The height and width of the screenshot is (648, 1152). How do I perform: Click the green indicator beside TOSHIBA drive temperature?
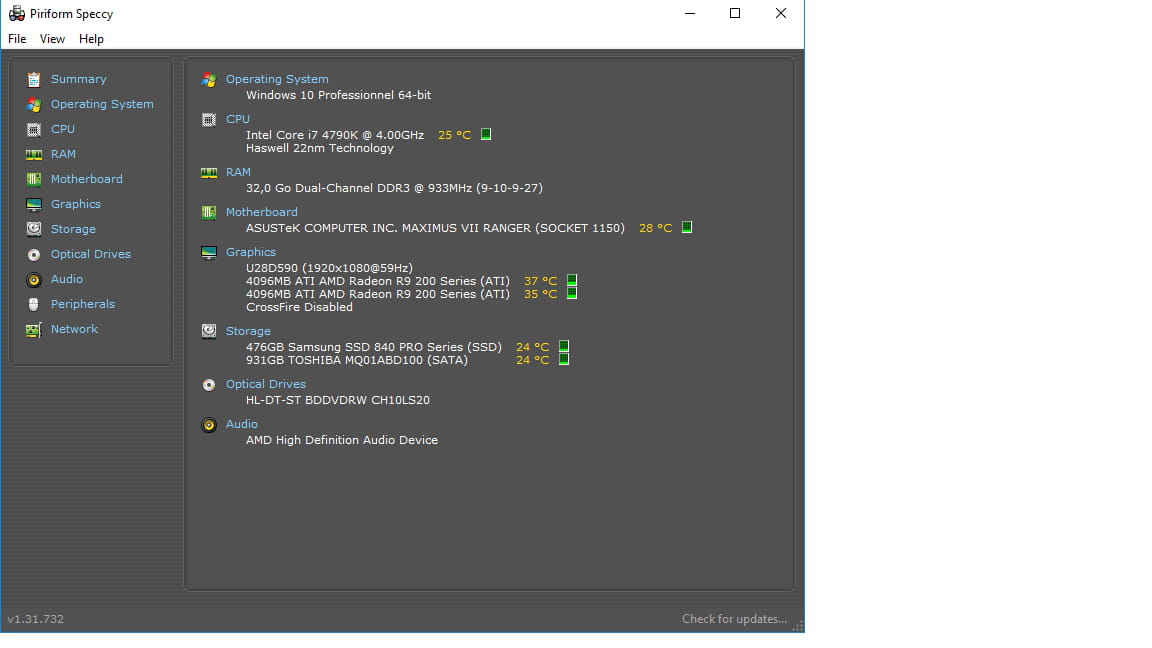(564, 360)
